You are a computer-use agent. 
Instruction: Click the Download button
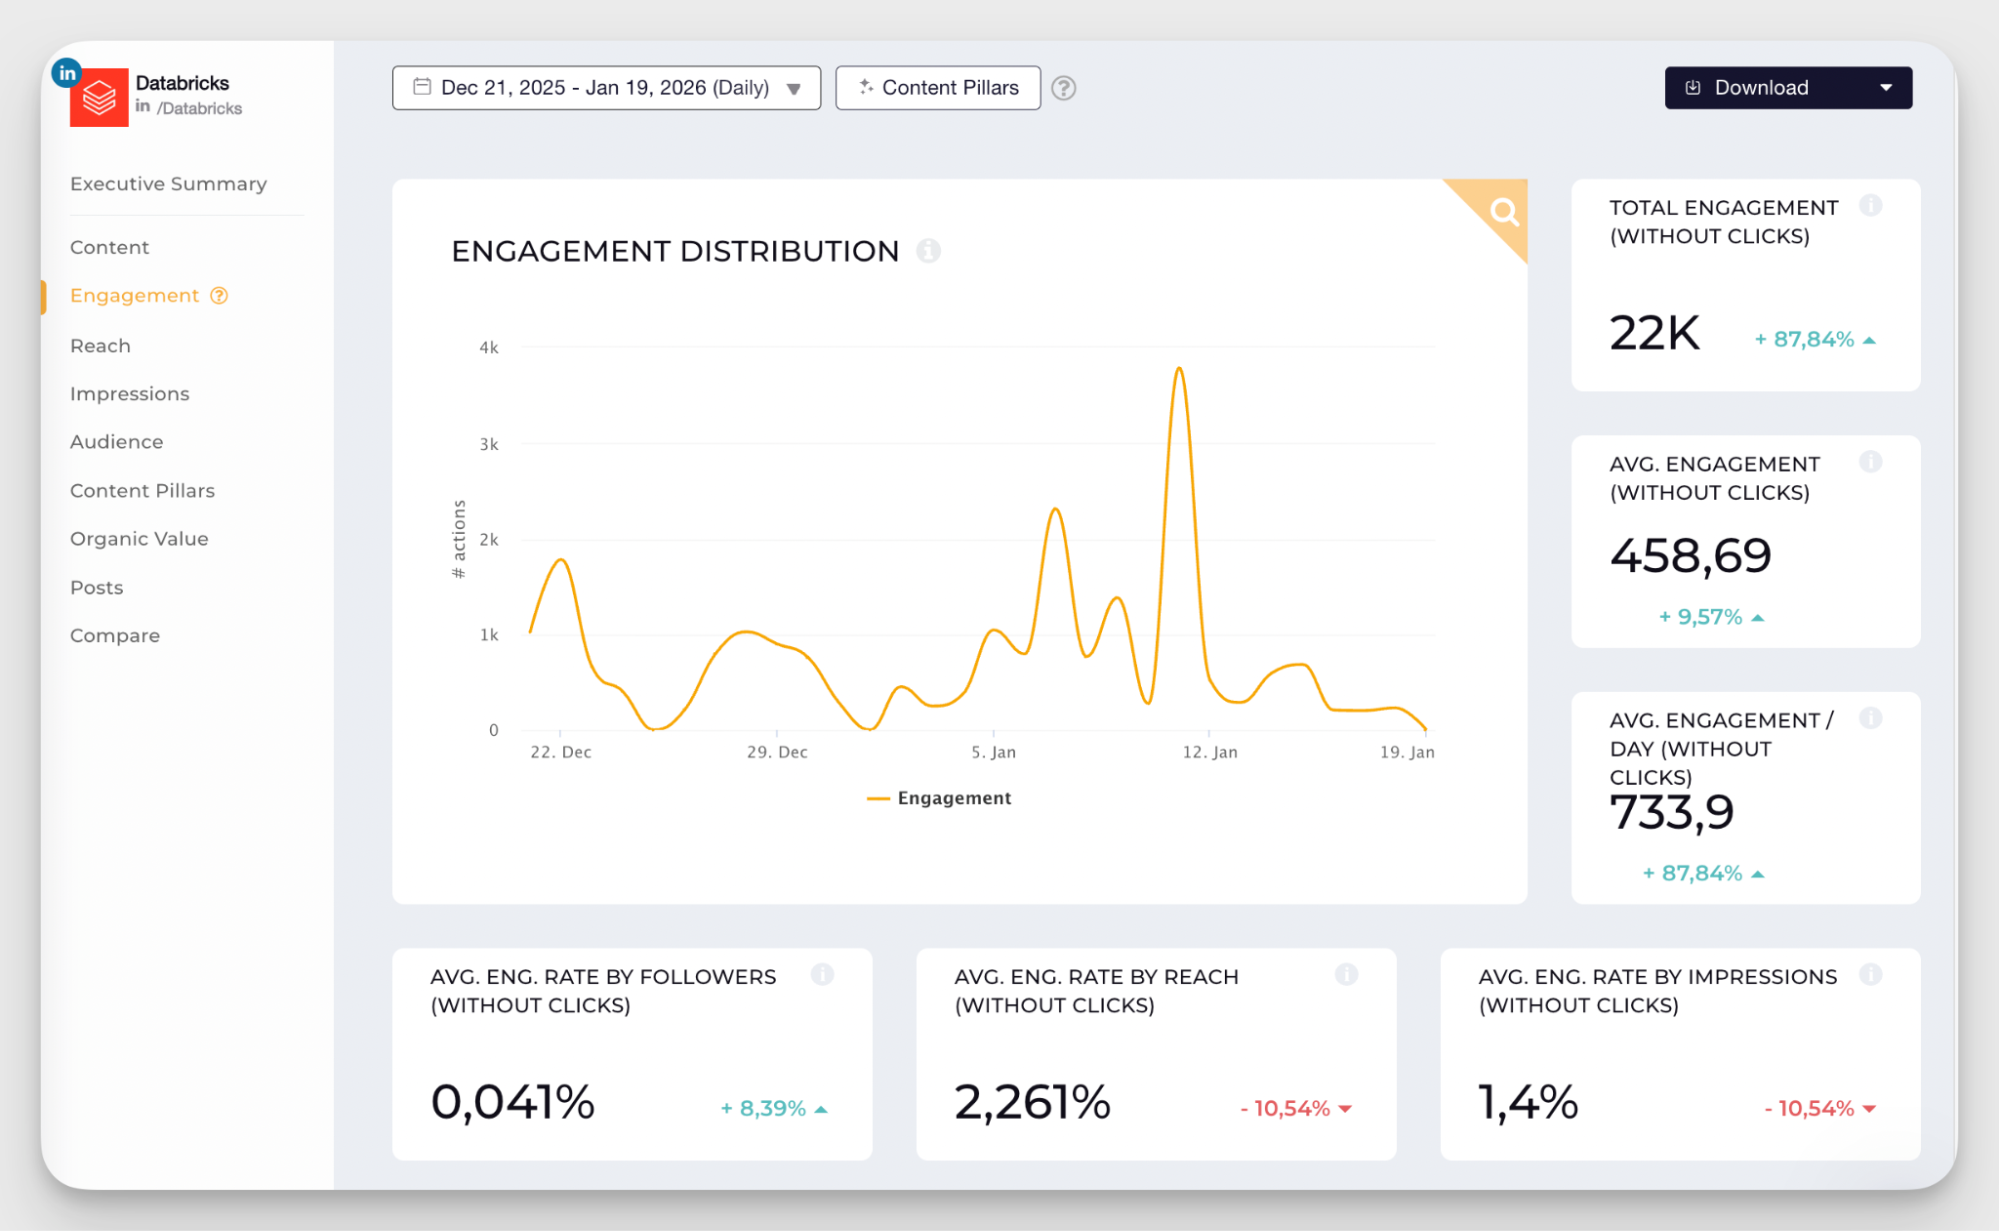(x=1761, y=87)
